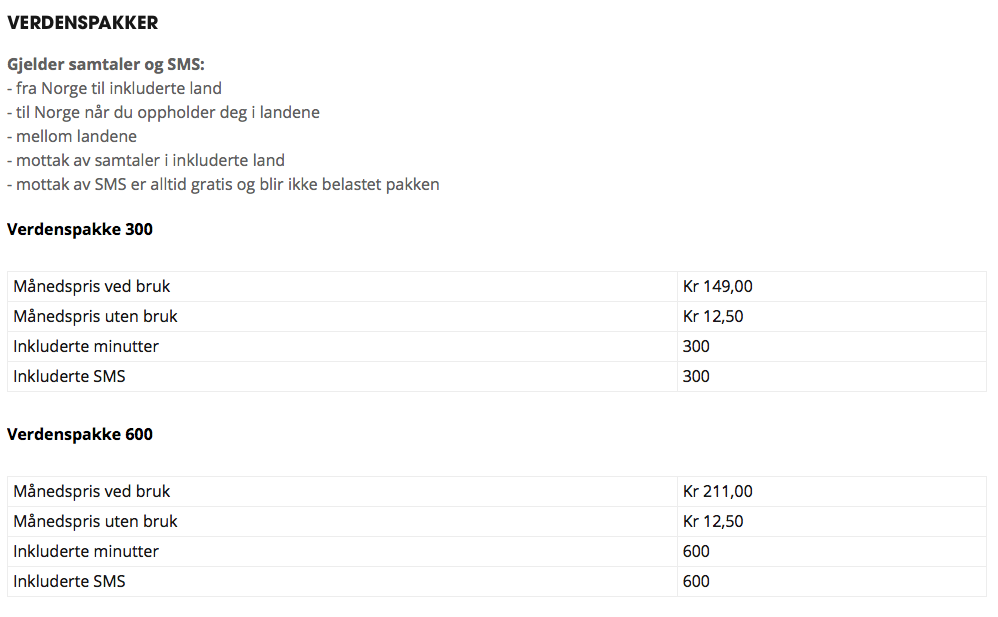The width and height of the screenshot is (998, 617).
Task: Click 'Inkluderte minutter' in Verdenspakke 300 table
Action: point(86,346)
